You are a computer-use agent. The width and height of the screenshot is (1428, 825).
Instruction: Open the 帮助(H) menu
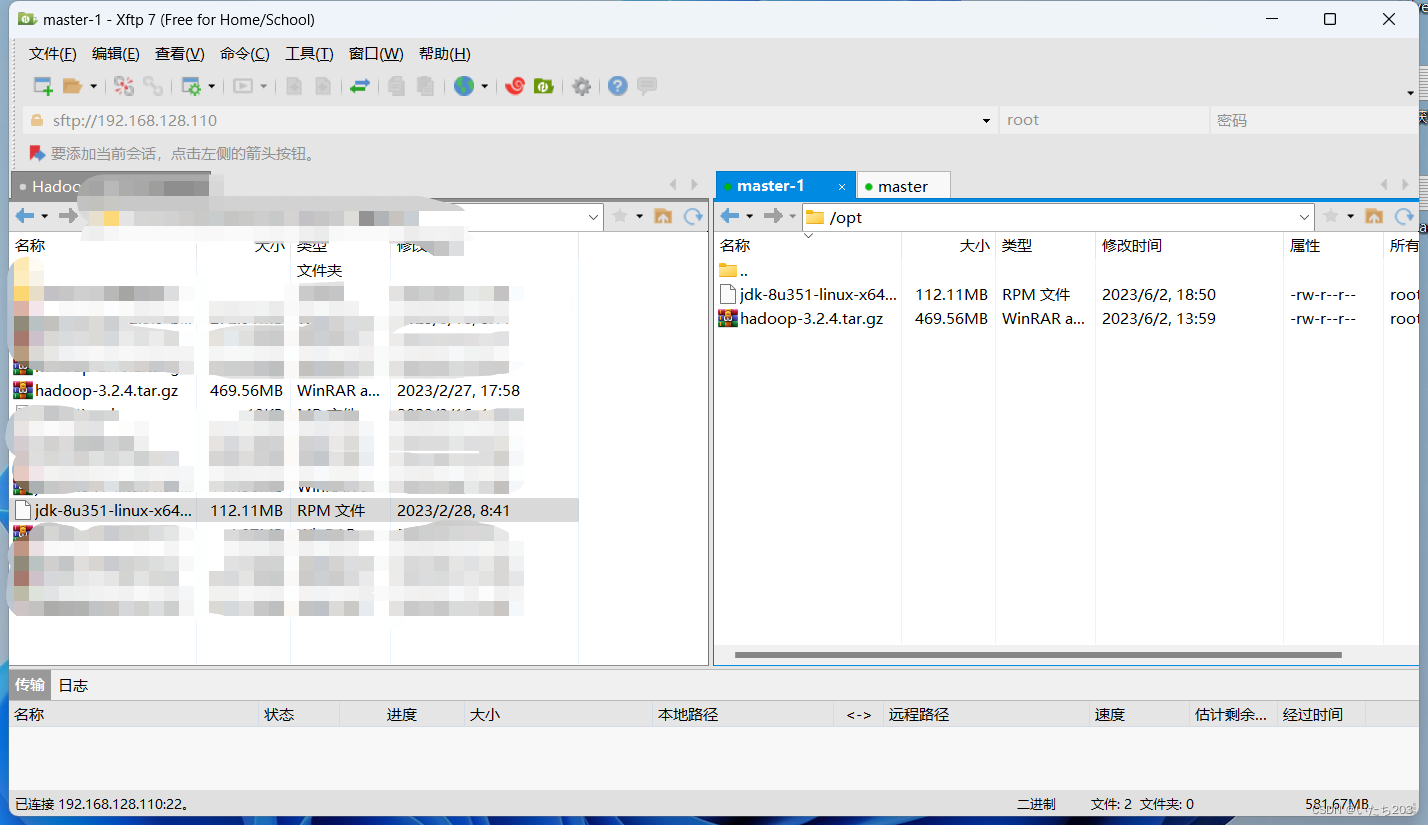pos(445,54)
